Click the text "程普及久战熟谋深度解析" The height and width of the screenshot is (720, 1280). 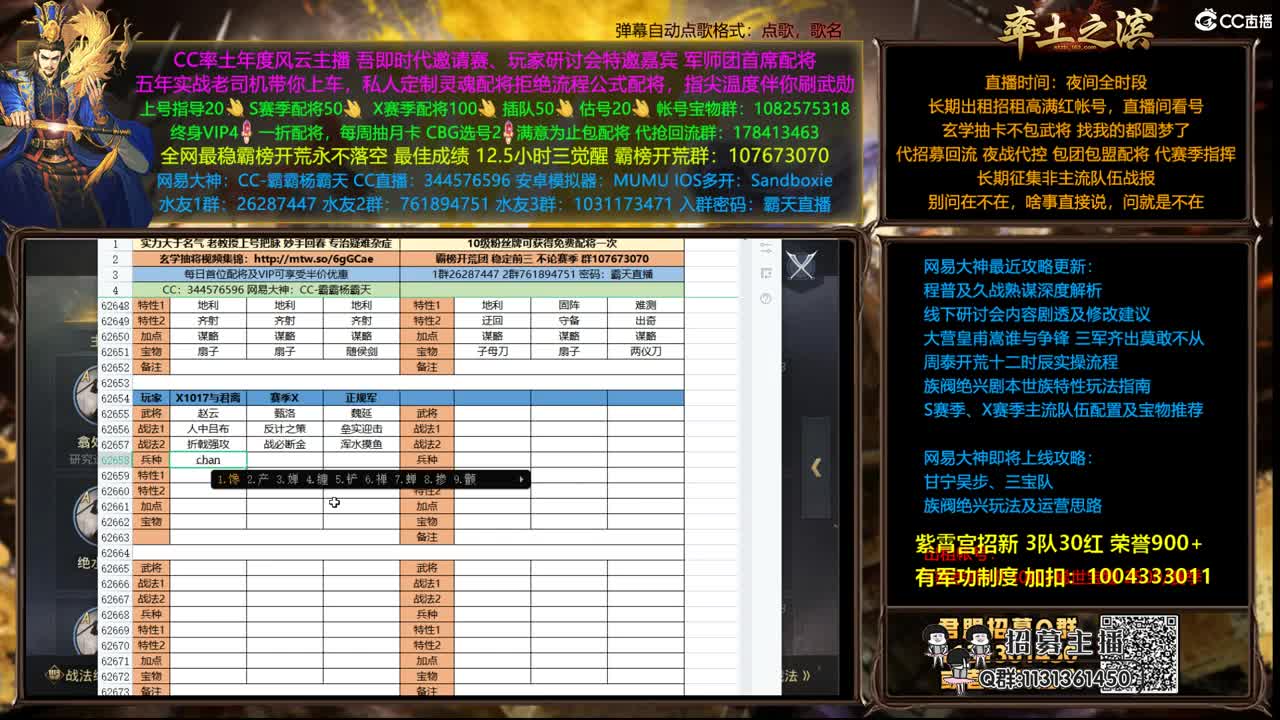(1013, 290)
